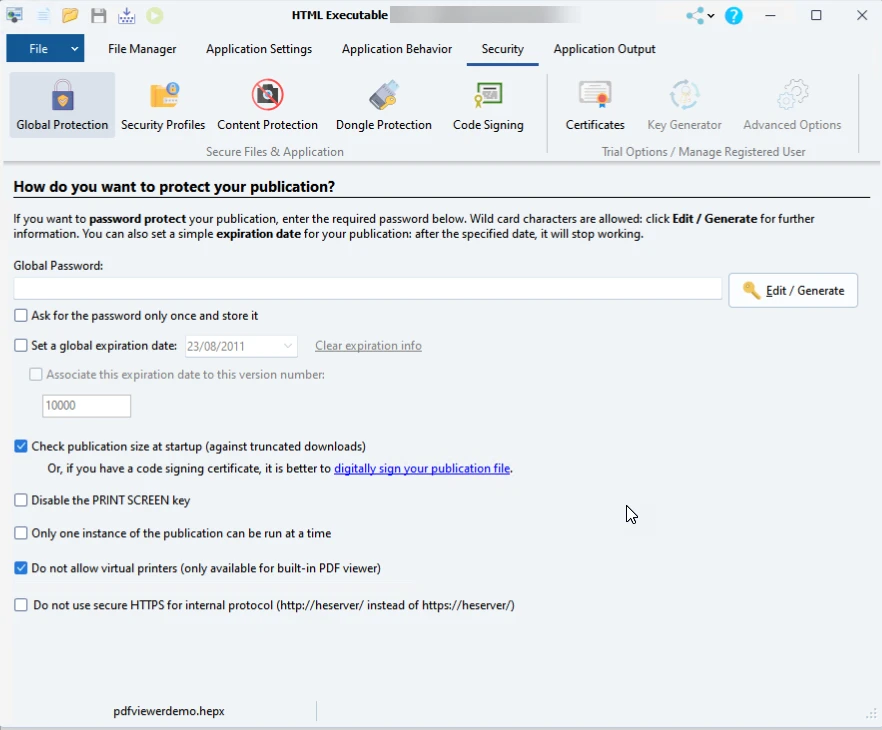882x730 pixels.
Task: Click the Edit / Generate button
Action: (x=793, y=290)
